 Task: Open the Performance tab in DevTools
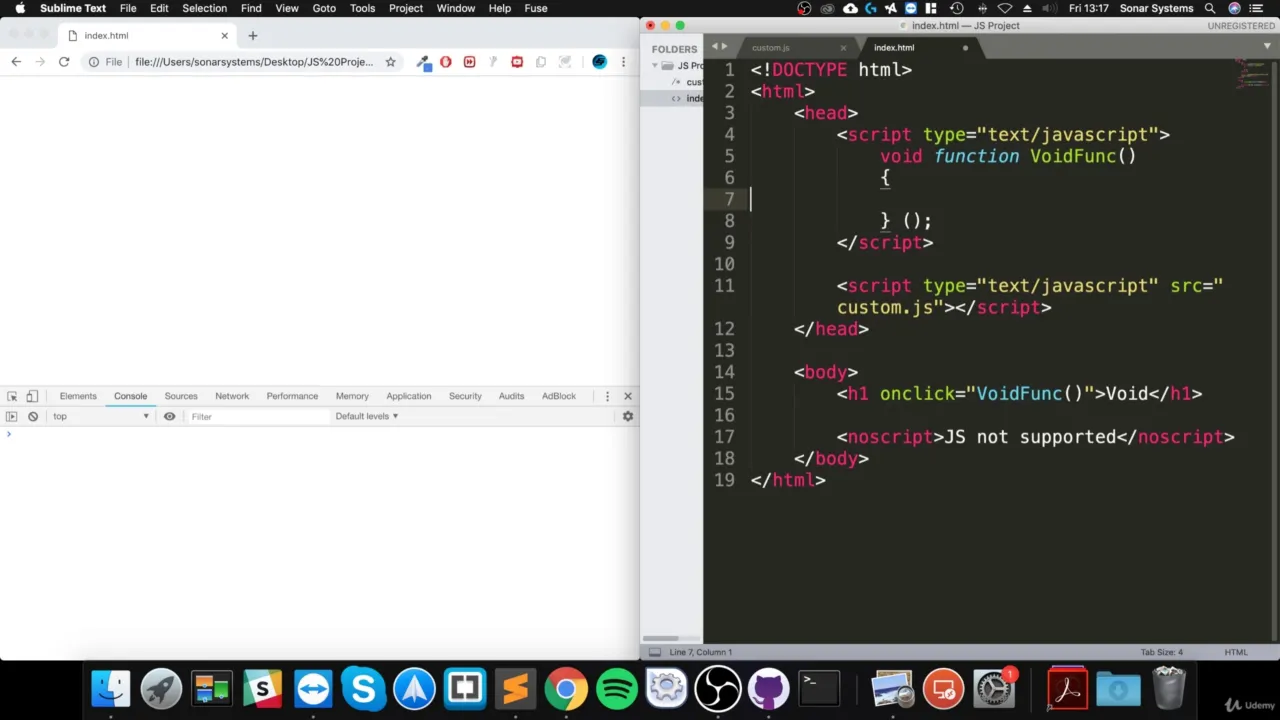click(x=292, y=396)
